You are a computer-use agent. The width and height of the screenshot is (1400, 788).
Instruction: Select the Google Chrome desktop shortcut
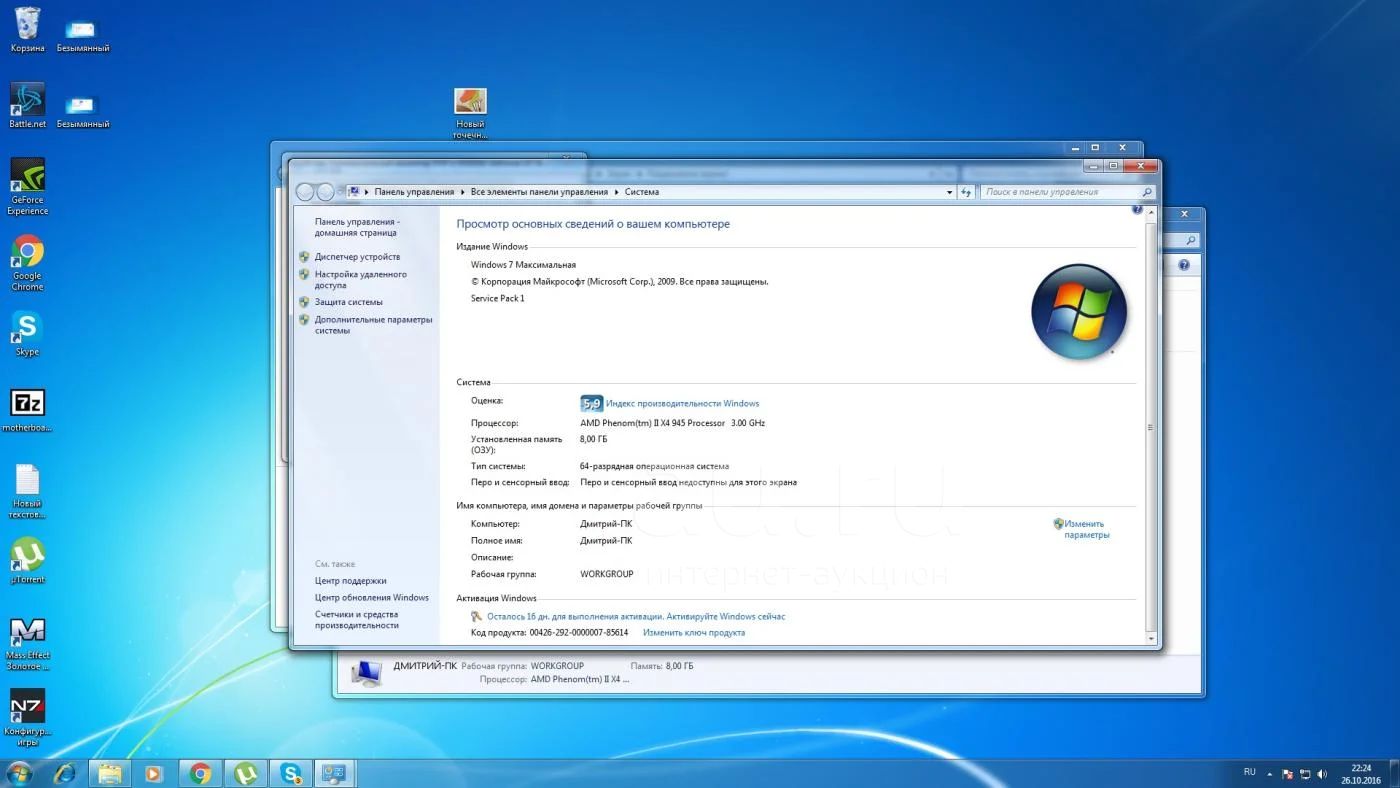27,262
